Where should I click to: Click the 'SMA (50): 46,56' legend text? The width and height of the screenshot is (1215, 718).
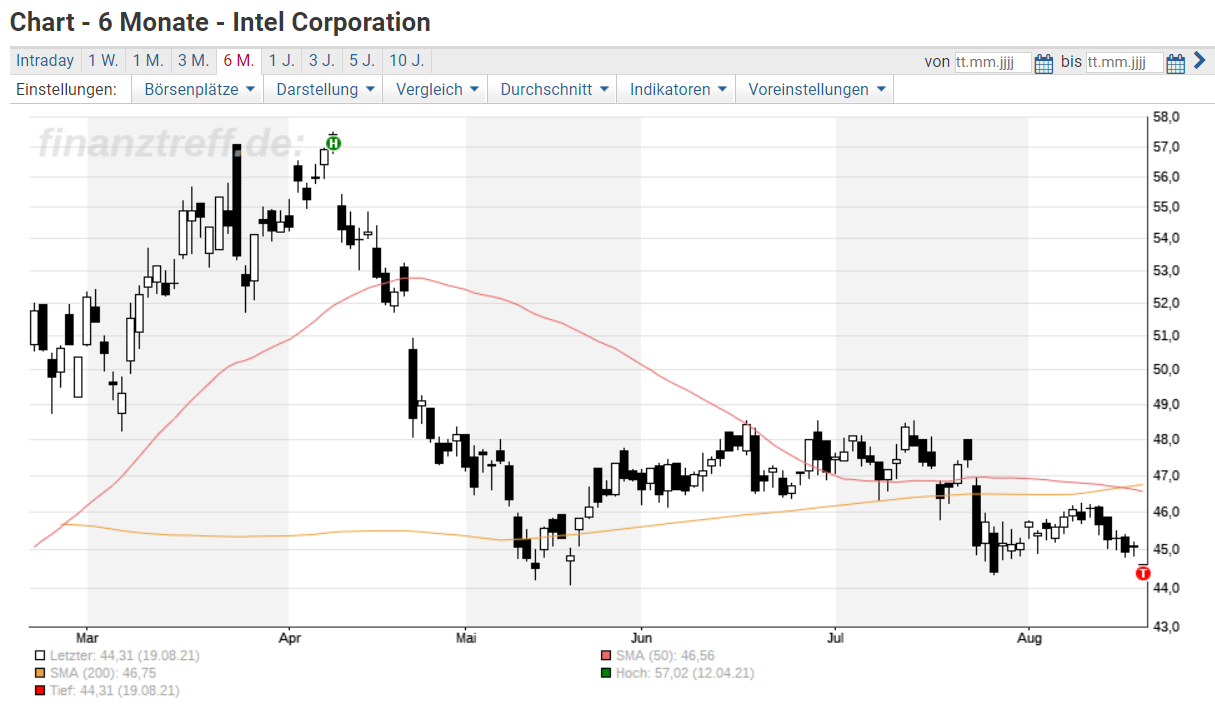coord(666,656)
